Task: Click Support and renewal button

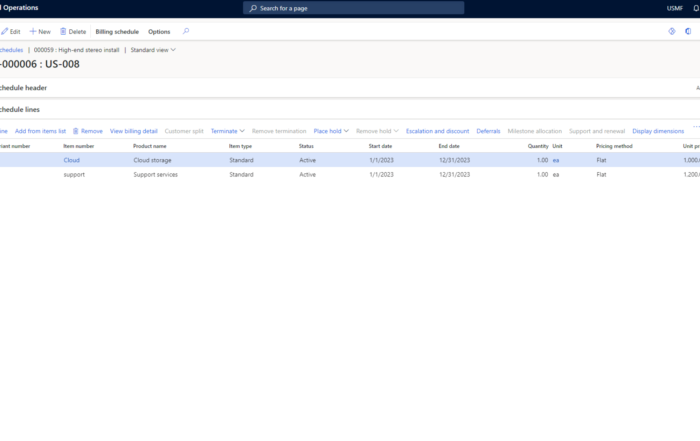Action: (597, 131)
